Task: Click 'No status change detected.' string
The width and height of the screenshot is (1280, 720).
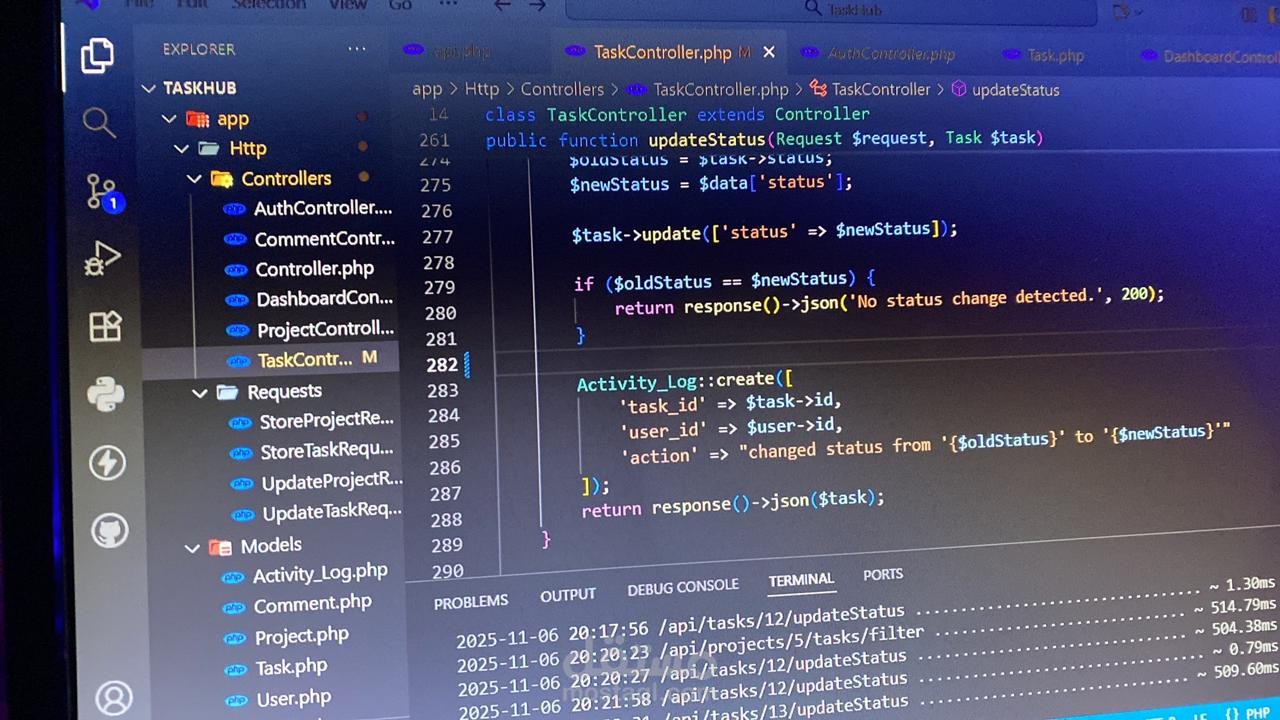Action: pos(976,299)
